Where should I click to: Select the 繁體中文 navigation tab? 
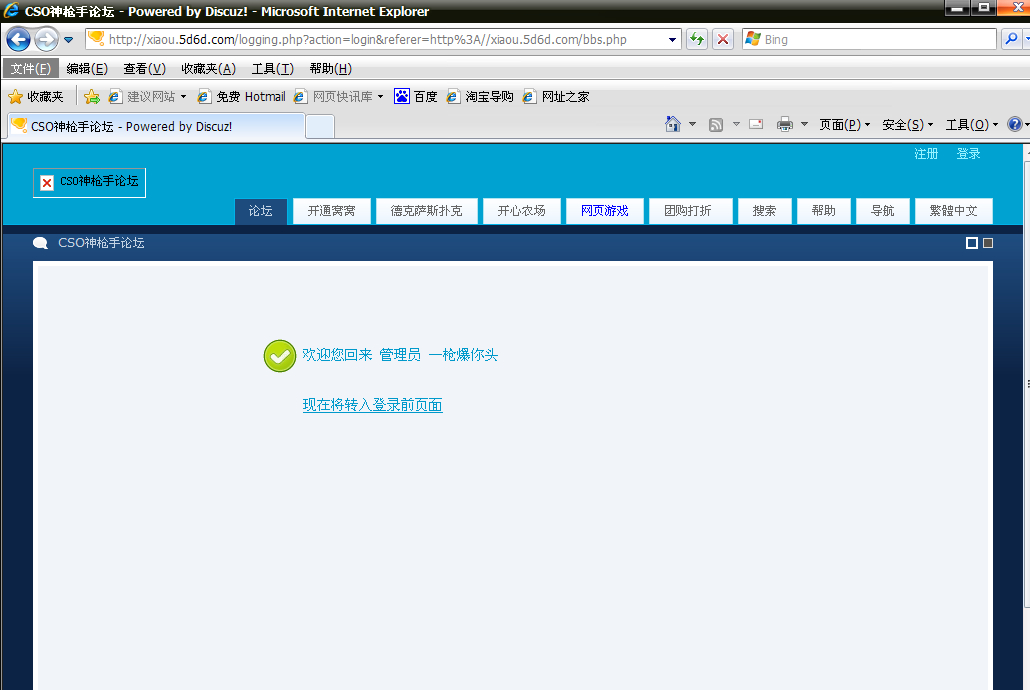(954, 211)
